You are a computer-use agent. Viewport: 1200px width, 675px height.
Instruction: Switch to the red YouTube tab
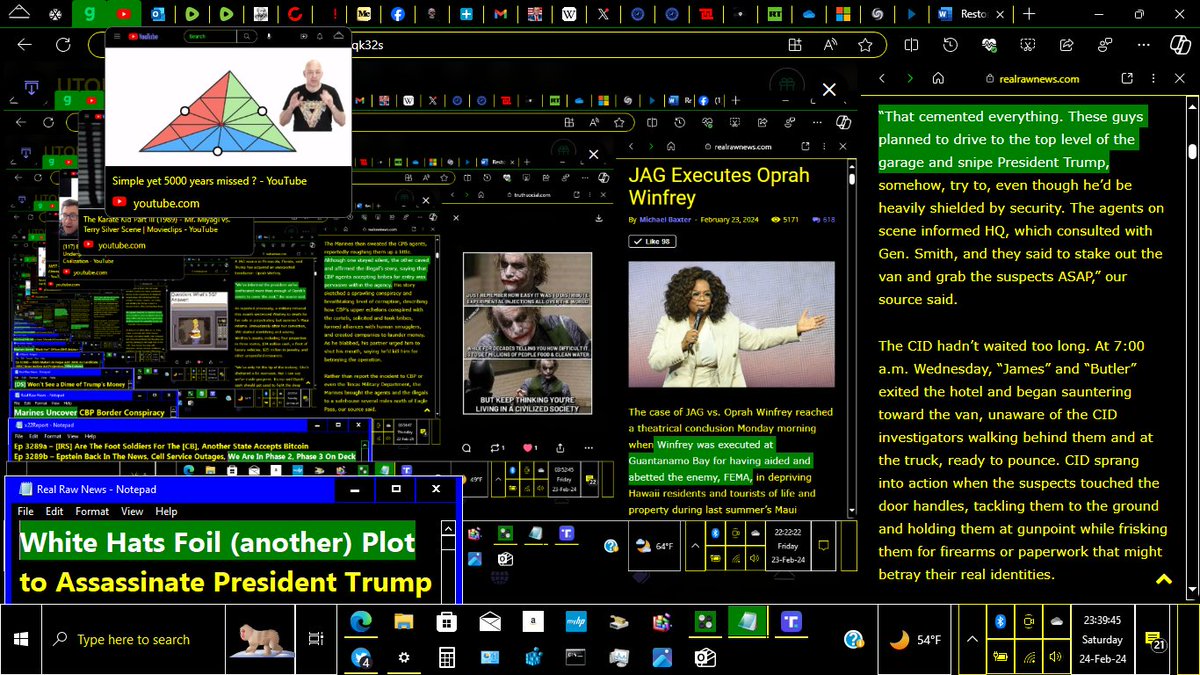click(x=124, y=15)
